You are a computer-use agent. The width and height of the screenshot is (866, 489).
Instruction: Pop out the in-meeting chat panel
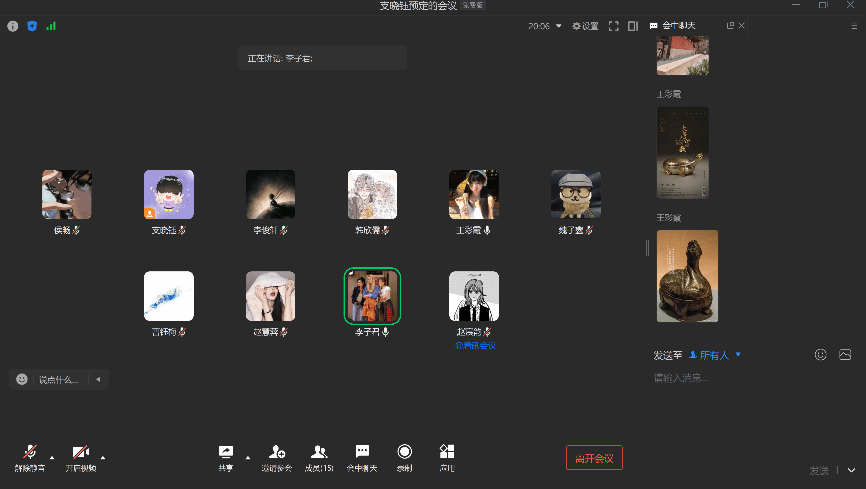coord(730,25)
